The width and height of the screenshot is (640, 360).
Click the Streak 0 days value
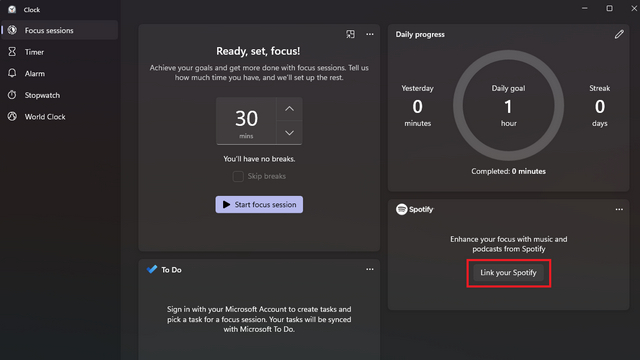[600, 106]
